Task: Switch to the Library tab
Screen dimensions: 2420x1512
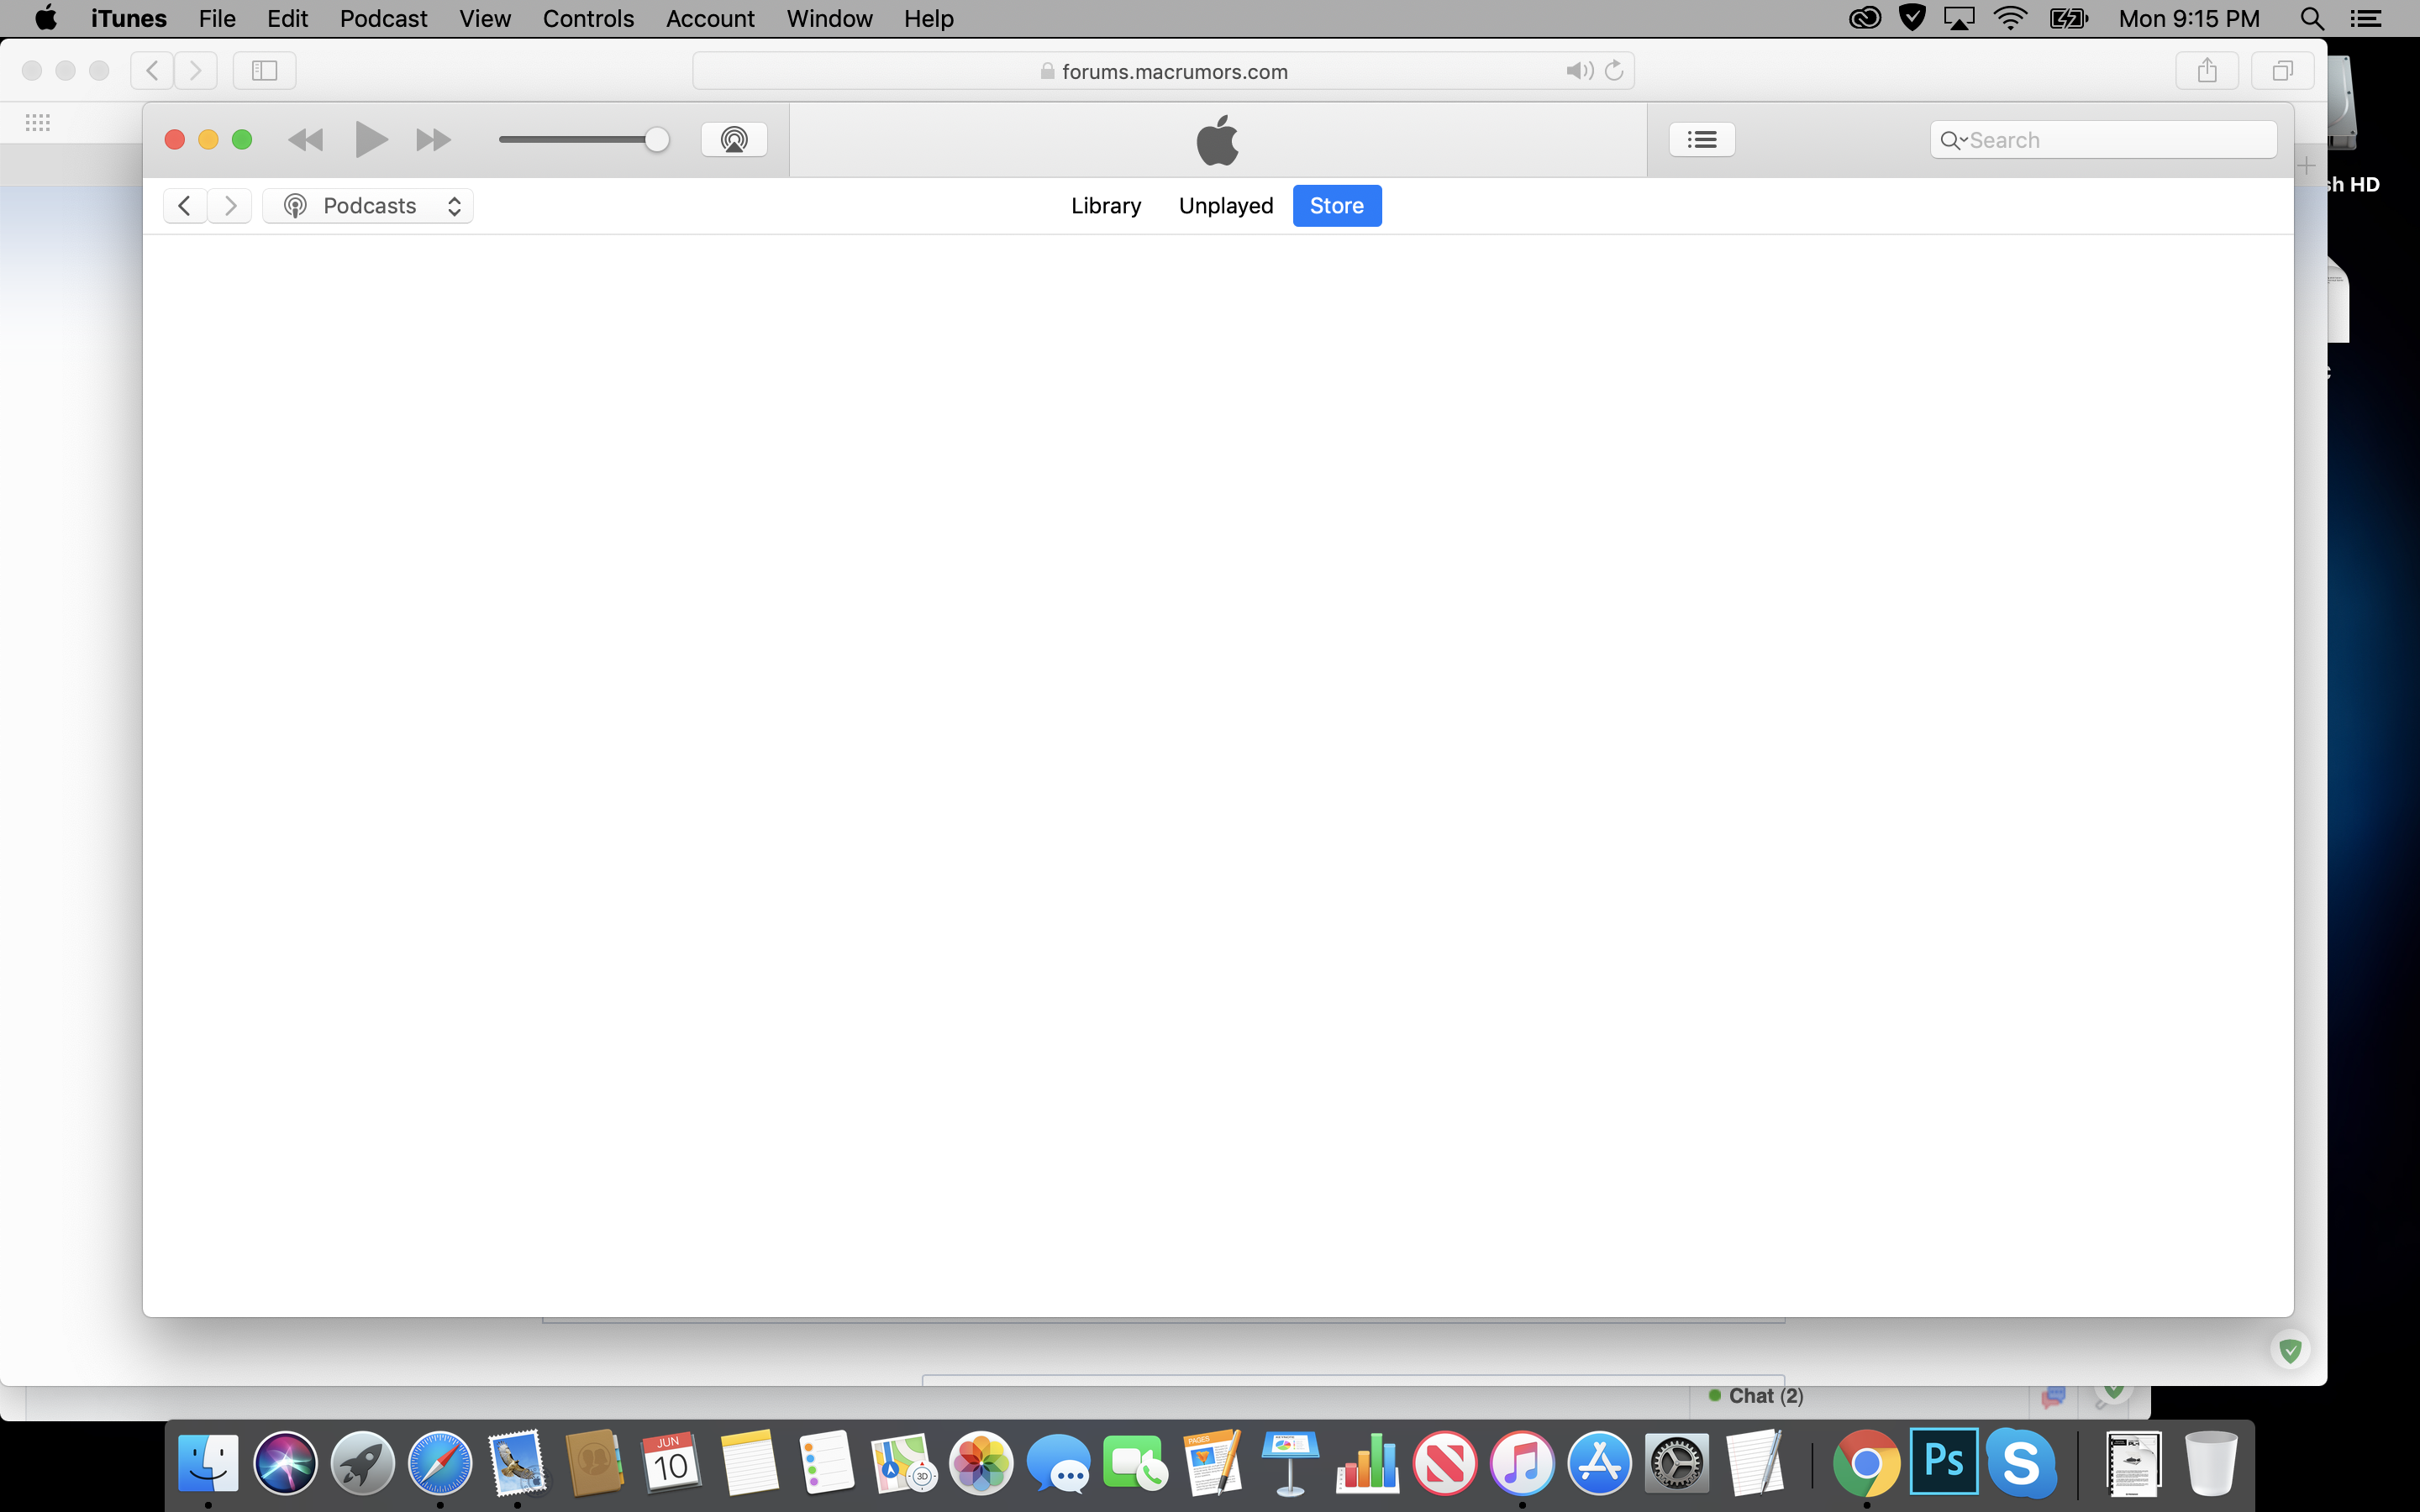Action: 1105,206
